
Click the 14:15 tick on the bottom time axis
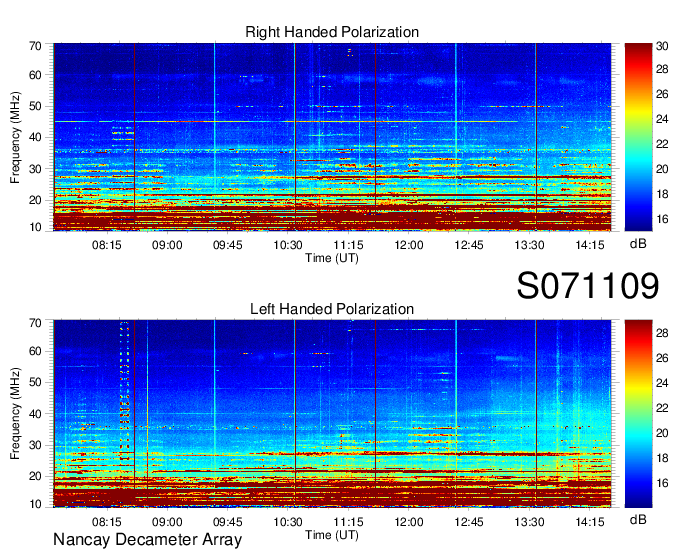click(590, 522)
